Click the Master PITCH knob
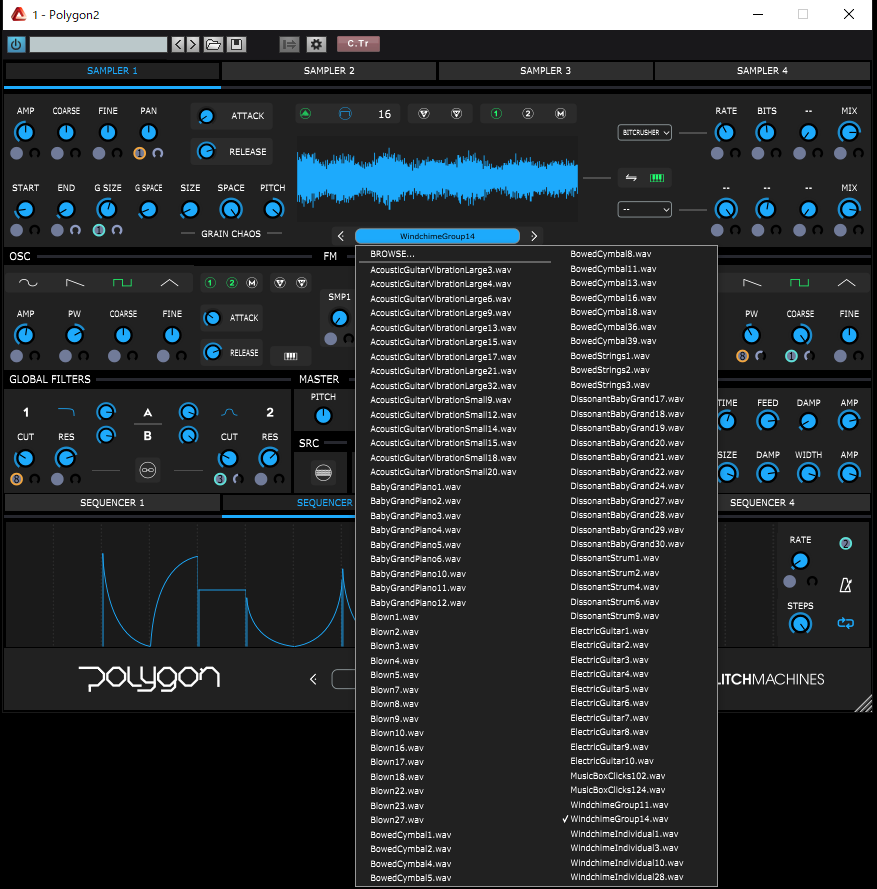Image resolution: width=877 pixels, height=889 pixels. pyautogui.click(x=323, y=416)
